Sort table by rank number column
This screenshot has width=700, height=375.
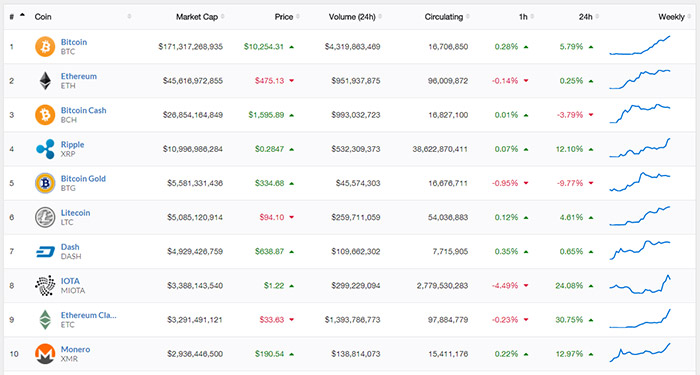(x=17, y=17)
